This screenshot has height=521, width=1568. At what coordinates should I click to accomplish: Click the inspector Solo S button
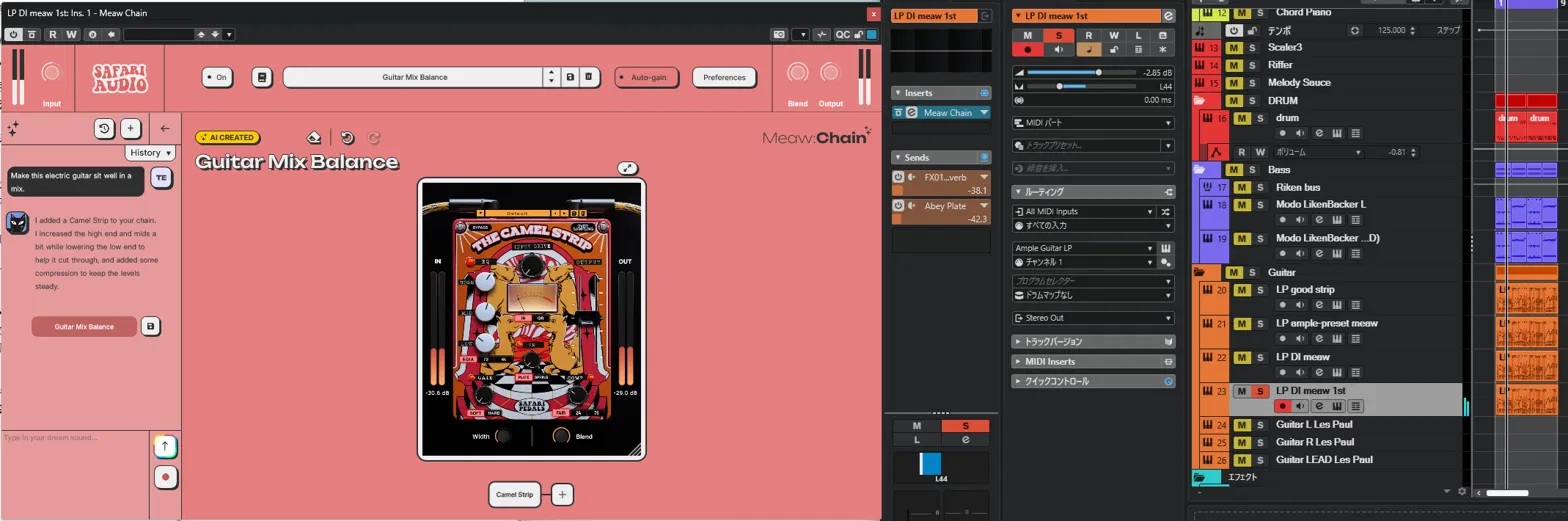(x=1058, y=35)
